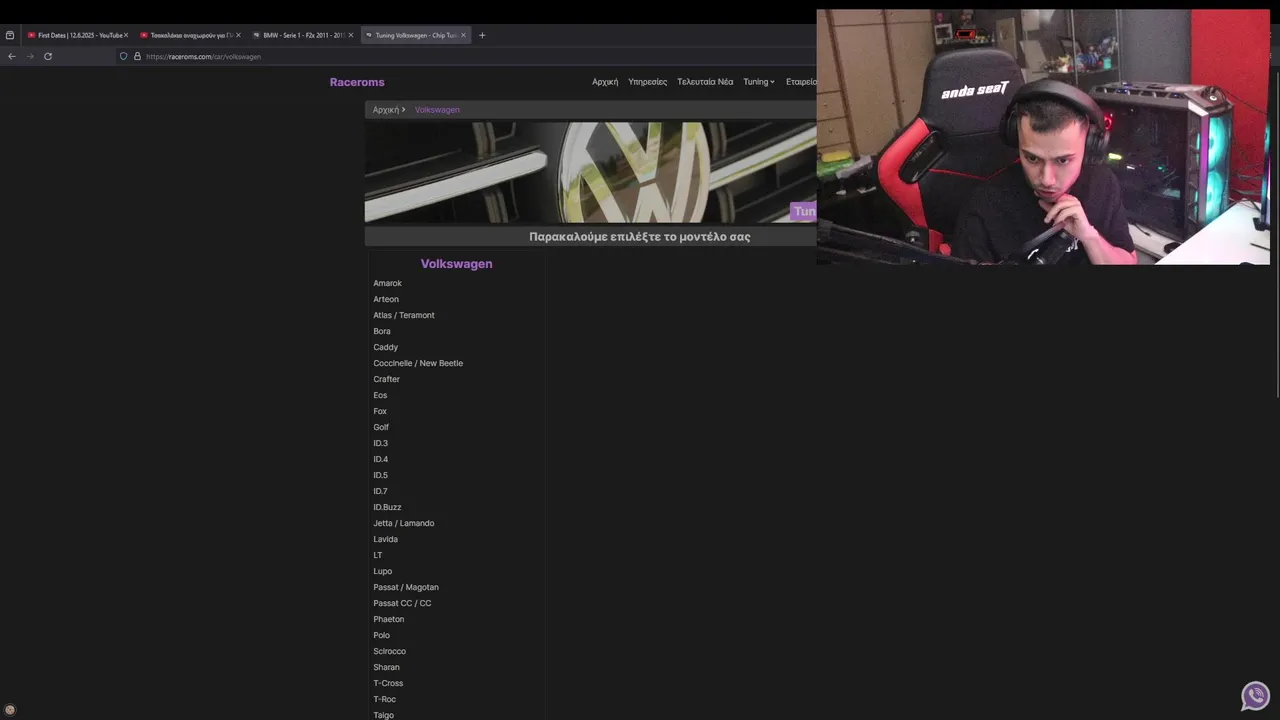Select the T-Cross model

coord(388,683)
